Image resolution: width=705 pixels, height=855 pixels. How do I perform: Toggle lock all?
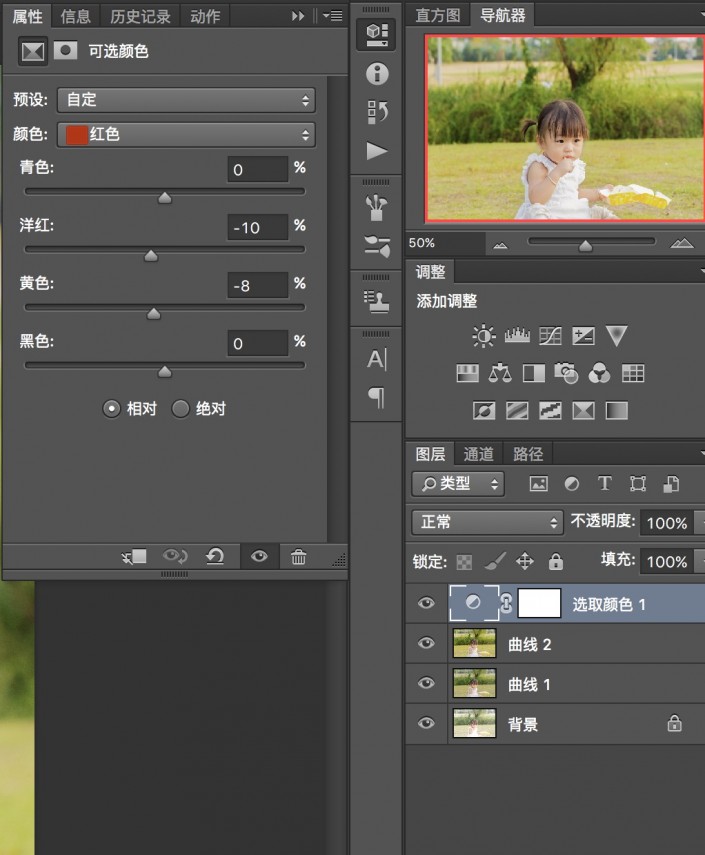click(x=556, y=561)
